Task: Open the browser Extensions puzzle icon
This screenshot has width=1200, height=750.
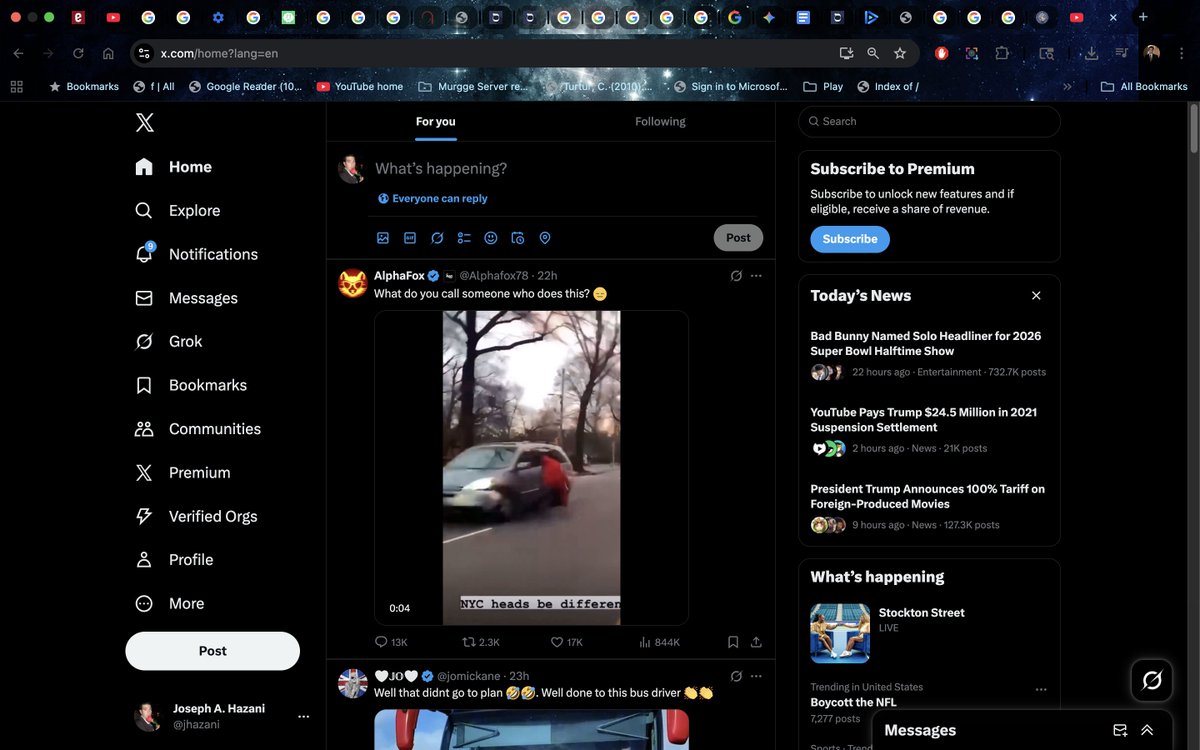Action: click(1003, 53)
